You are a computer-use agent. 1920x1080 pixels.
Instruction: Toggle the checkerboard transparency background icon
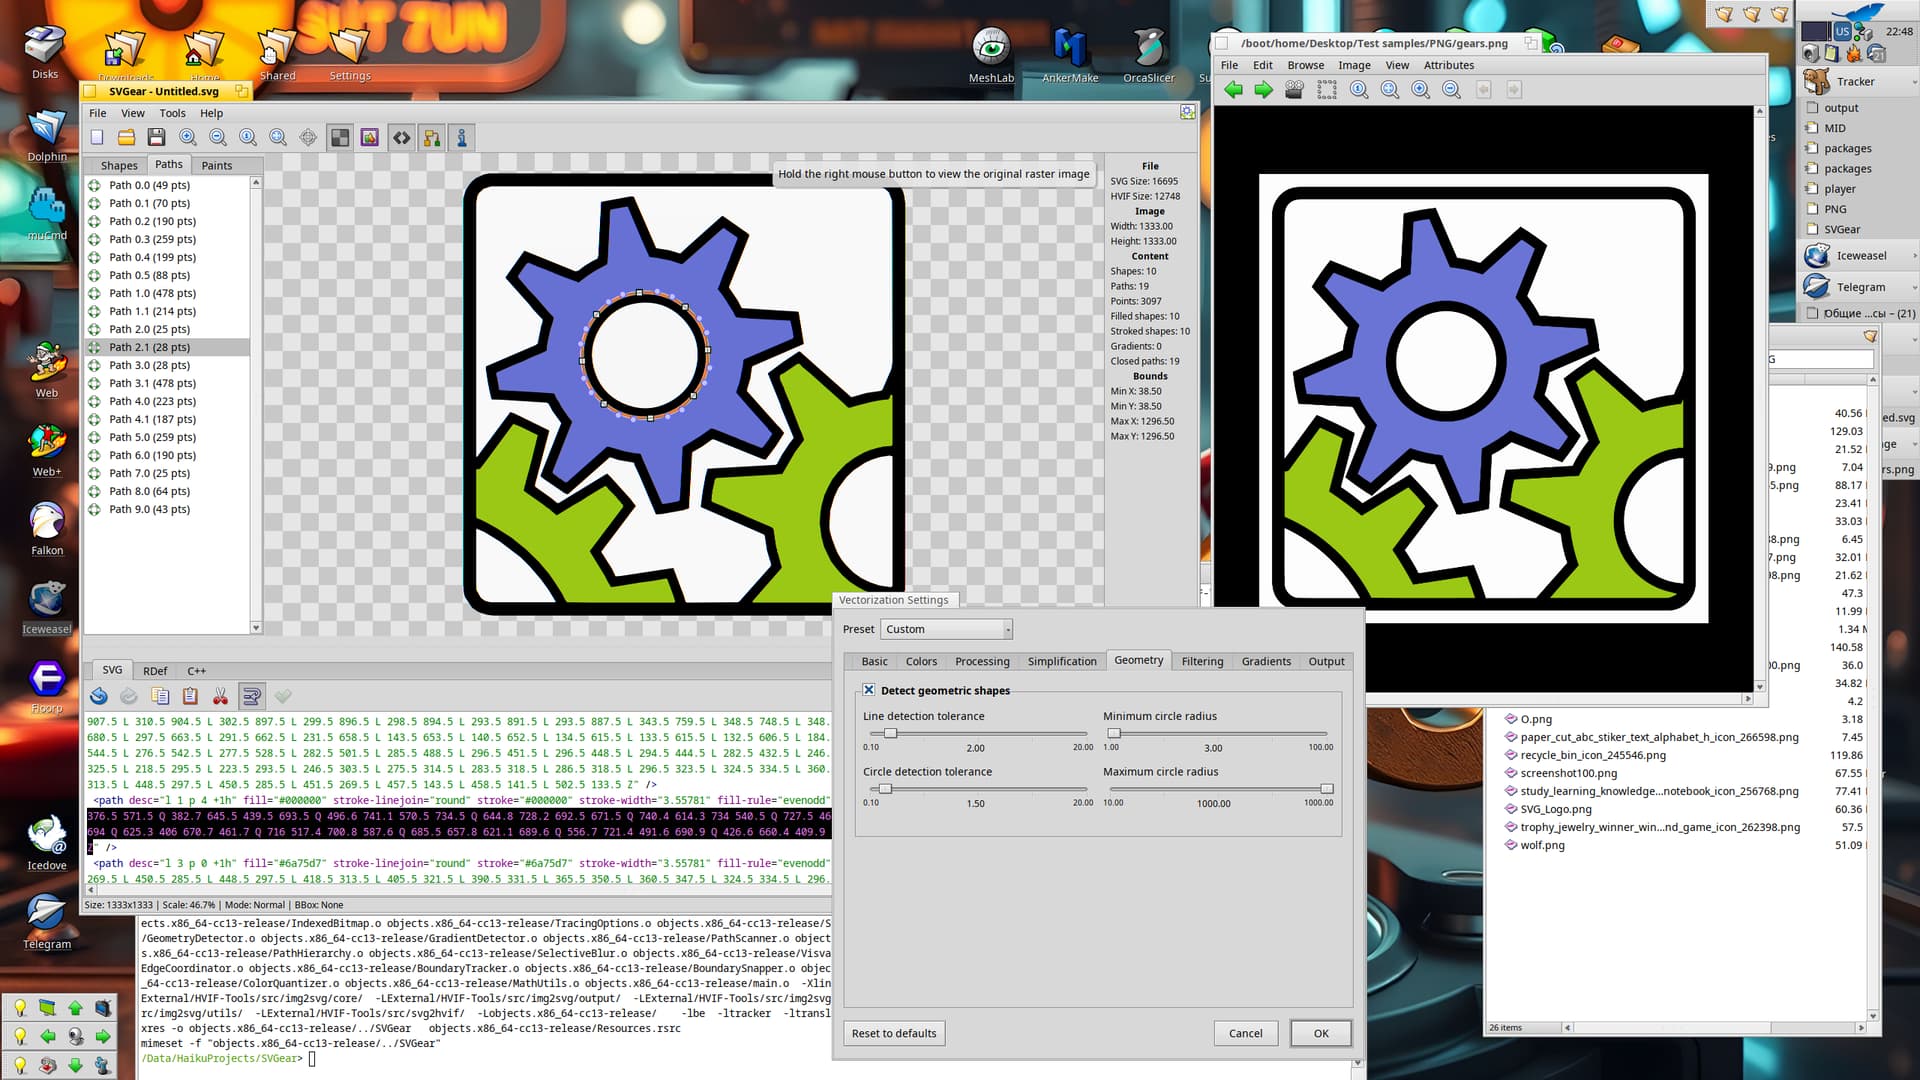point(340,138)
